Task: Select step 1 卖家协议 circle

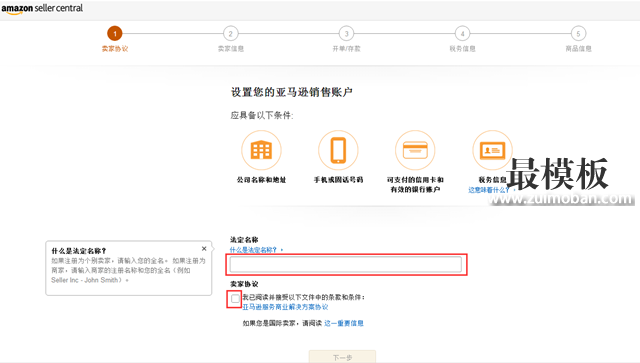Action: click(115, 33)
